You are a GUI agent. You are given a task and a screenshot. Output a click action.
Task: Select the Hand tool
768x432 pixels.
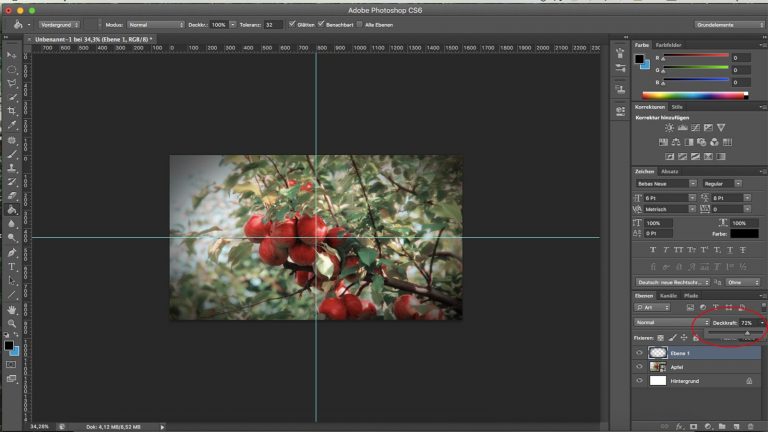coord(12,309)
